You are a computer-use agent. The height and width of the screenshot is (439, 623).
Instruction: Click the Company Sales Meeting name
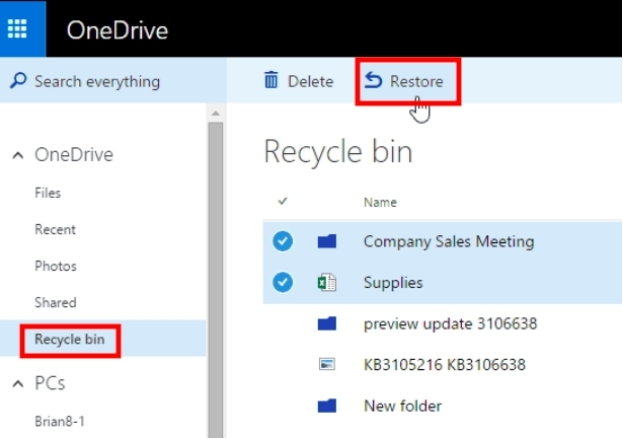(449, 242)
